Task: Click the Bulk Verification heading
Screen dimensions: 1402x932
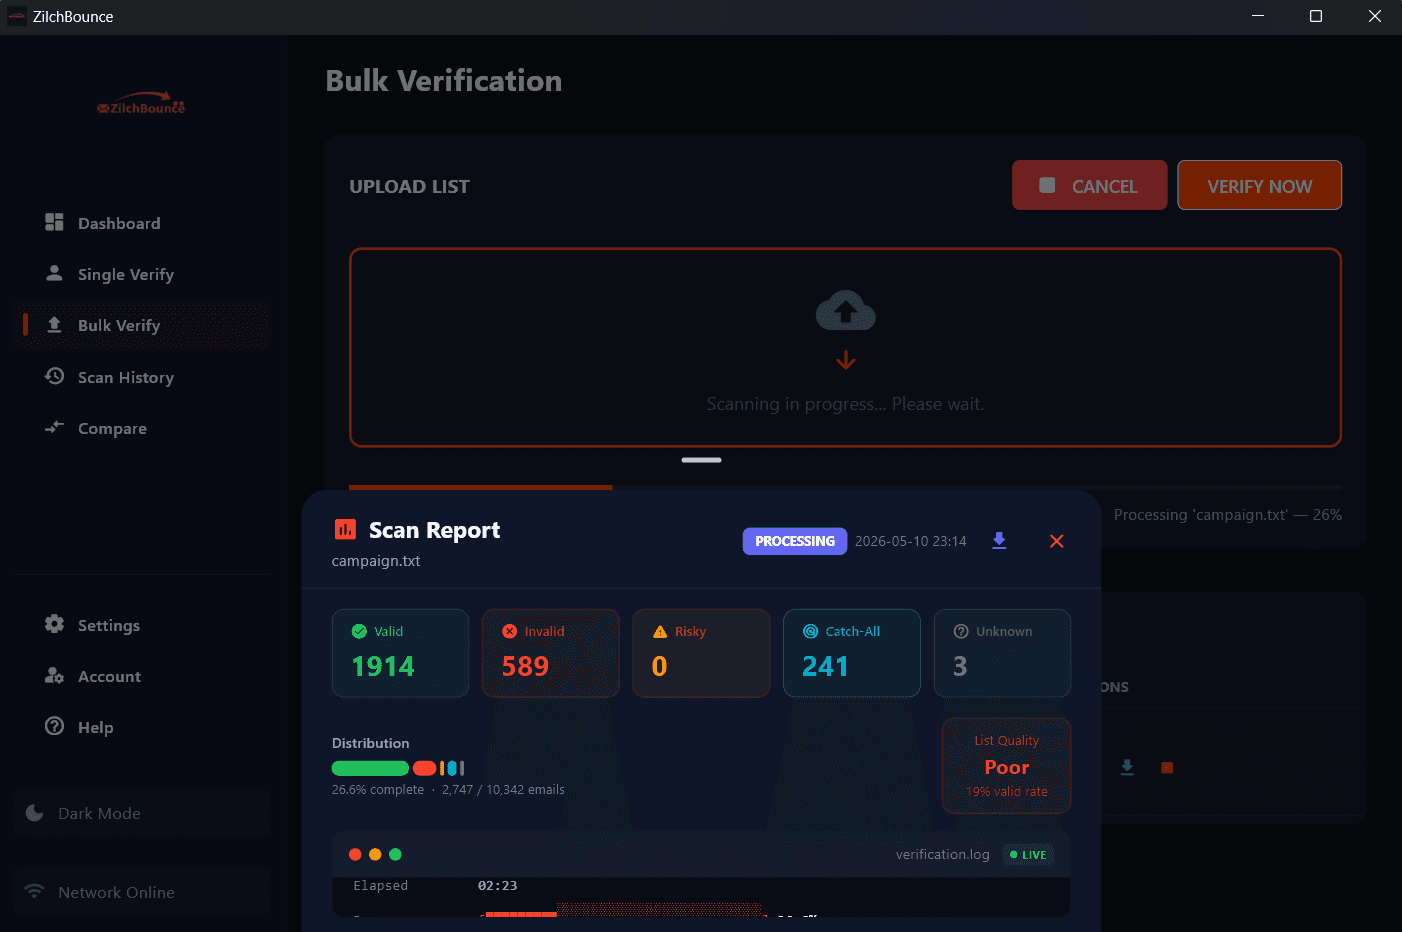Action: click(x=444, y=81)
